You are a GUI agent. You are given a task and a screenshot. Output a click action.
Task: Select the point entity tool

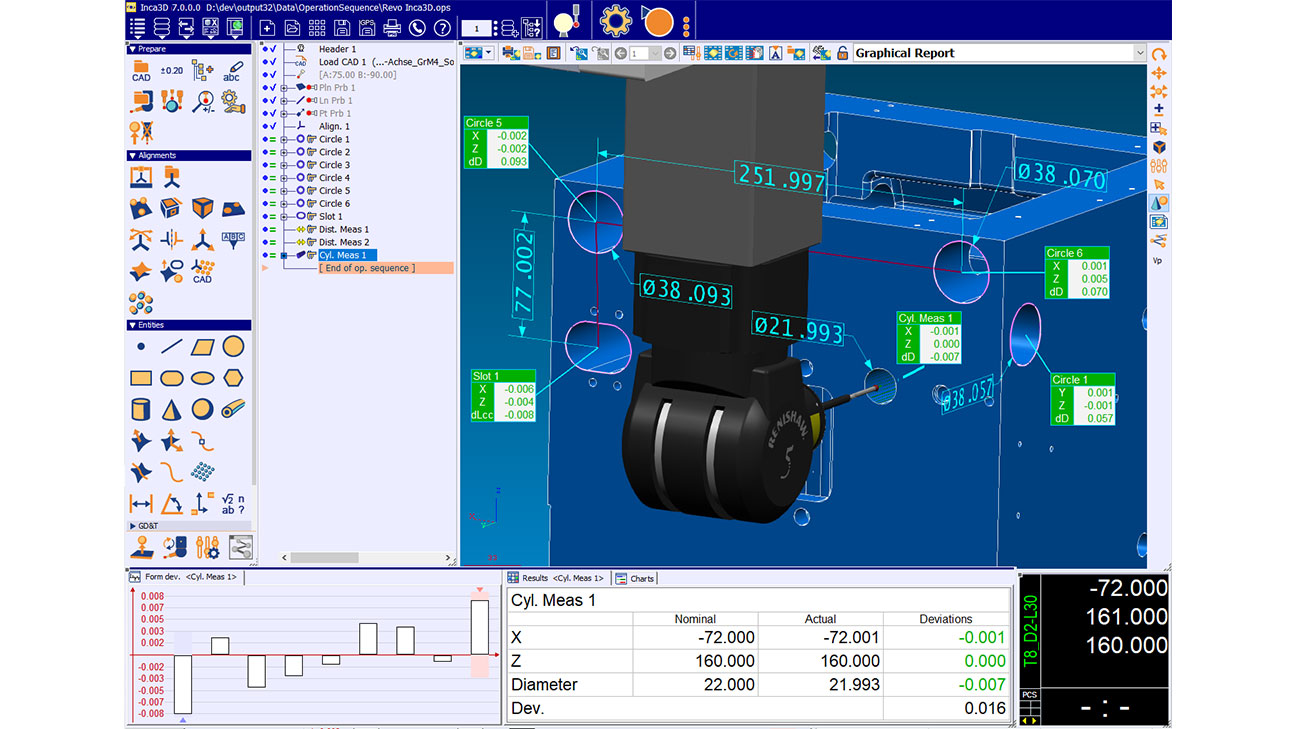click(141, 347)
